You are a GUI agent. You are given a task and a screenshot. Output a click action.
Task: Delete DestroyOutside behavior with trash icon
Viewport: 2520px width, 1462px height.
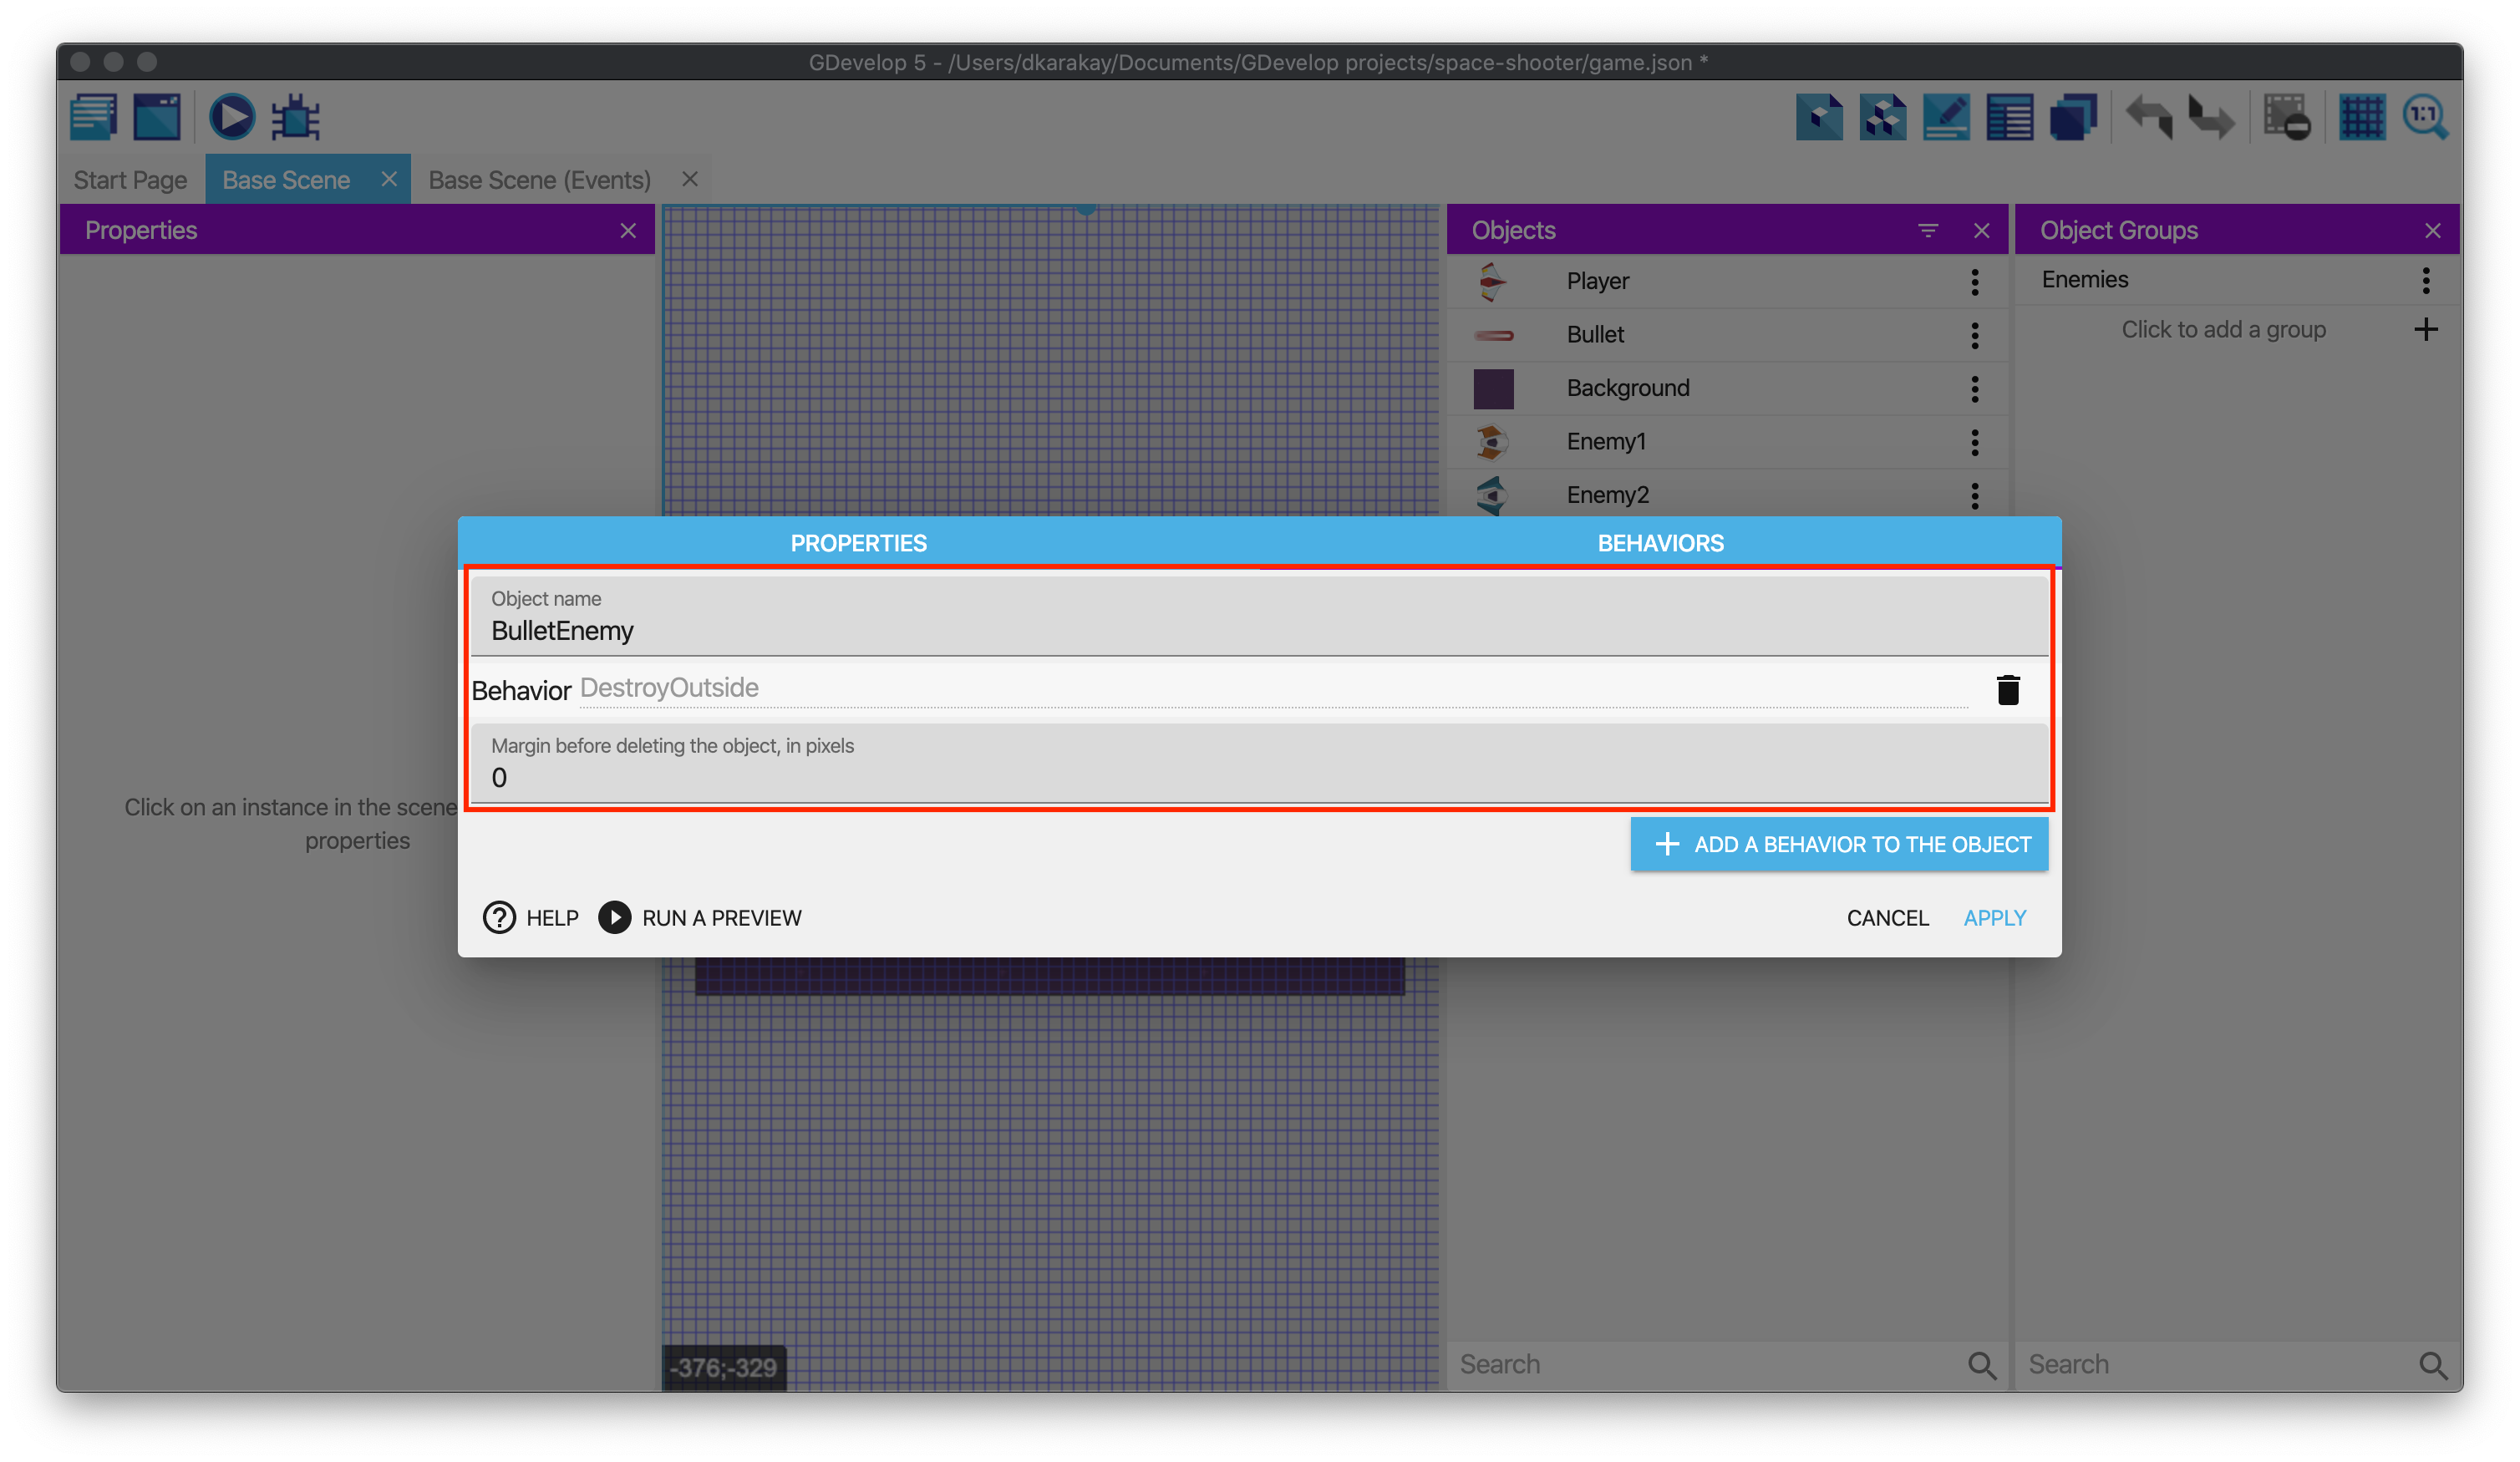click(2008, 690)
